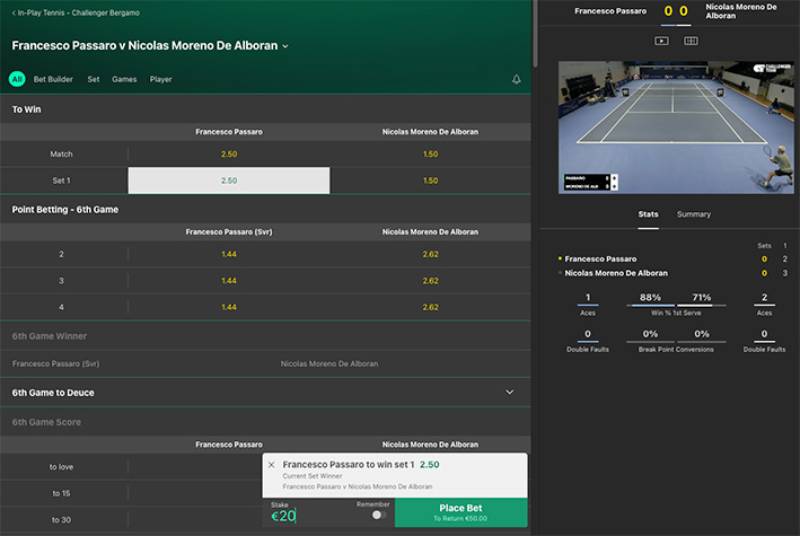Click the Place Bet button
The height and width of the screenshot is (536, 800).
[x=461, y=513]
